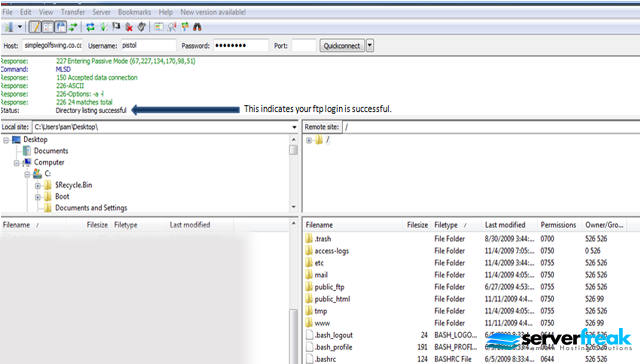Image resolution: width=640 pixels, height=364 pixels.
Task: Search files with the binoculars icon
Action: coord(198,27)
